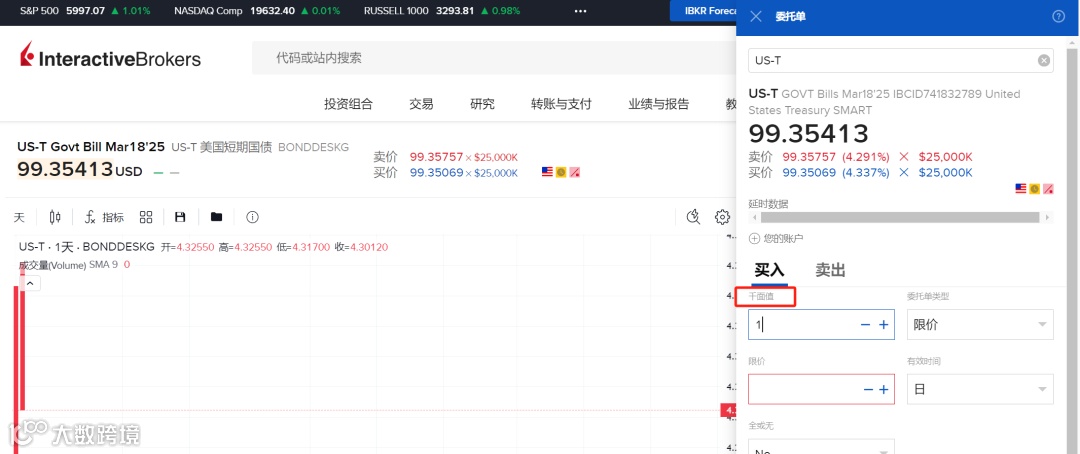Click the RUSSELL 1000 ticker entry
1080x454 pixels.
pos(442,11)
